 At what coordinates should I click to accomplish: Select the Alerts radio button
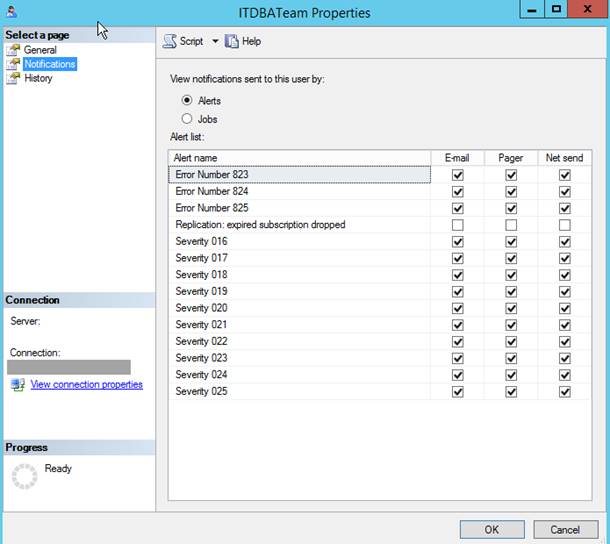click(x=187, y=100)
